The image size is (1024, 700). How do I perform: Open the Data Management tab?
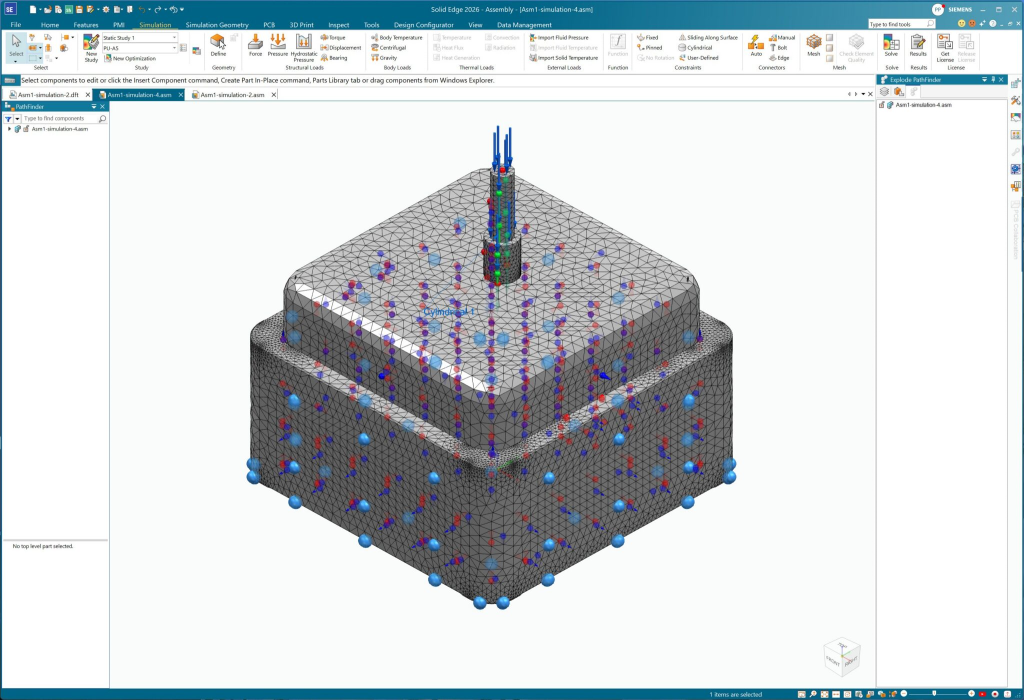(x=524, y=25)
